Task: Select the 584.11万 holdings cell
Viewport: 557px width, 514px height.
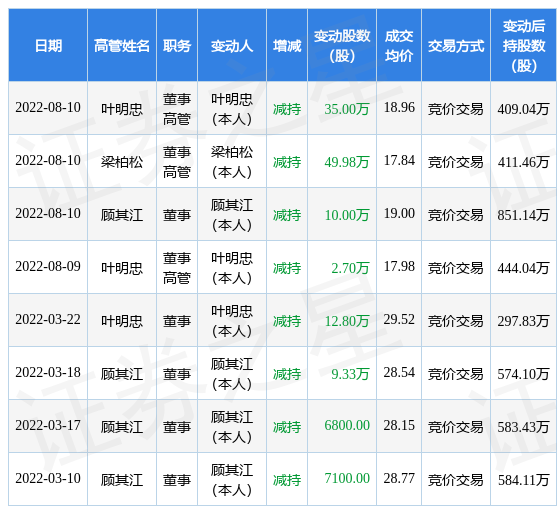Action: 524,480
